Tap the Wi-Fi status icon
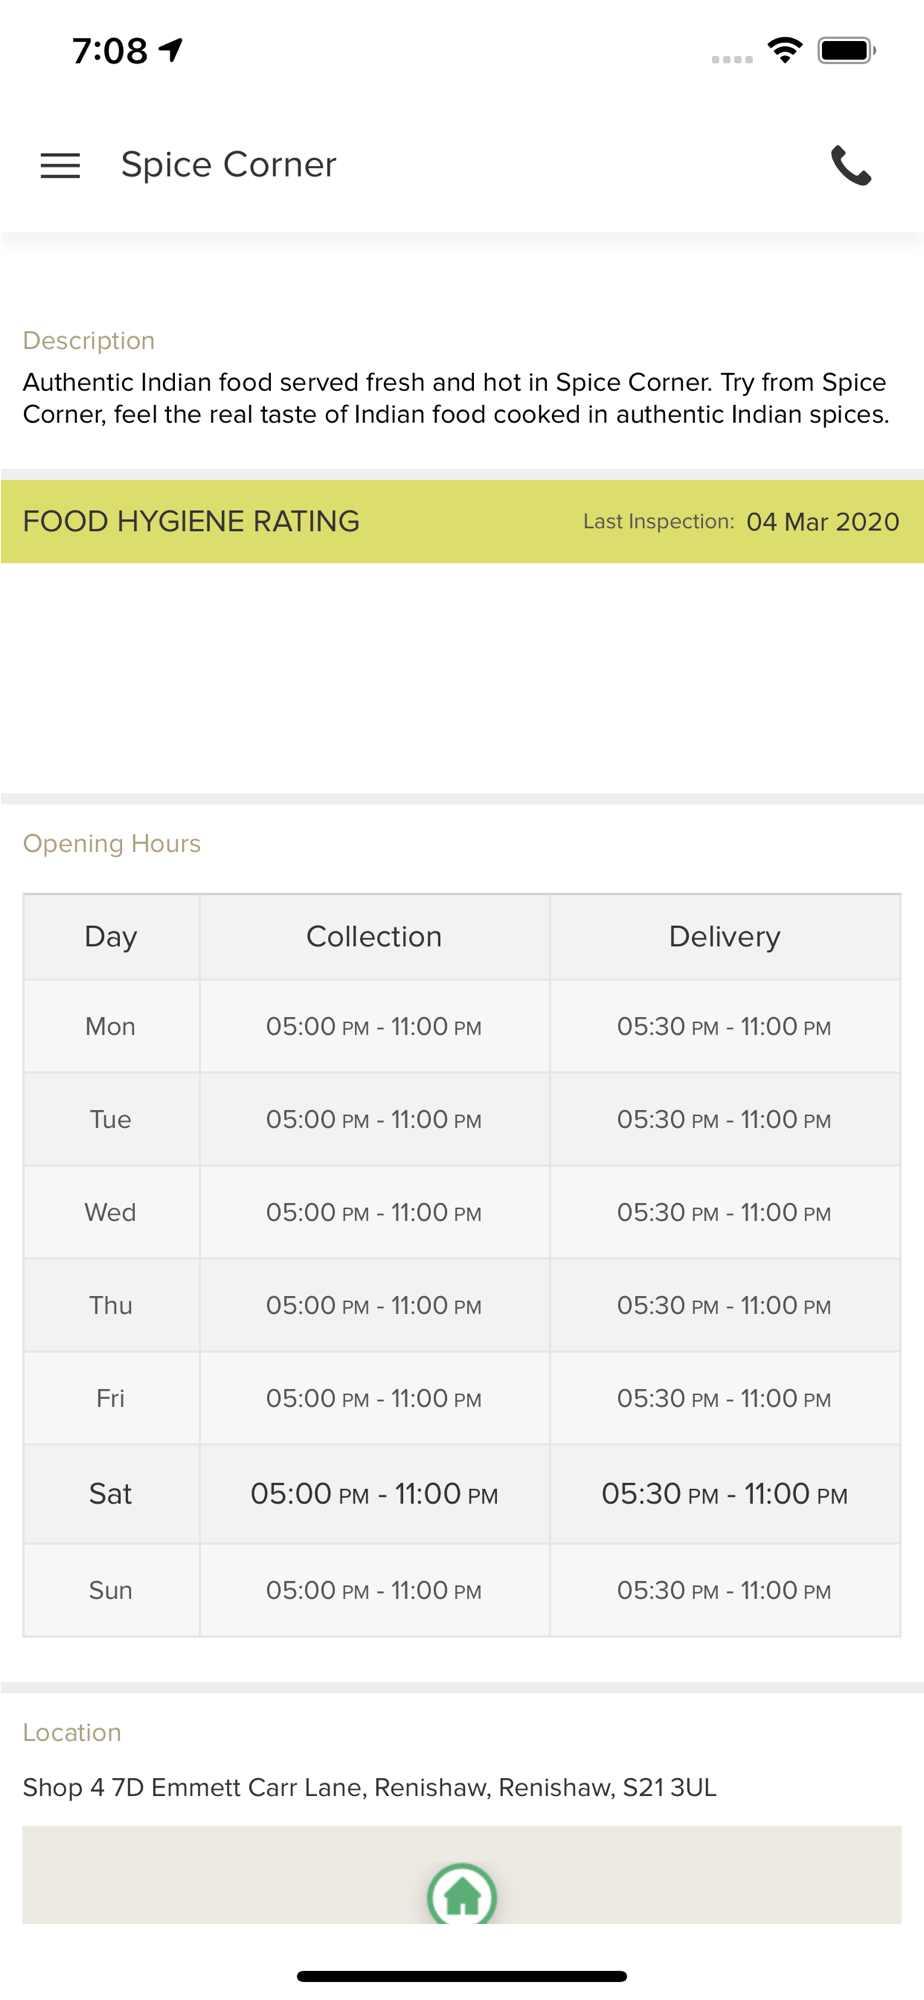The width and height of the screenshot is (924, 2000). tap(785, 50)
